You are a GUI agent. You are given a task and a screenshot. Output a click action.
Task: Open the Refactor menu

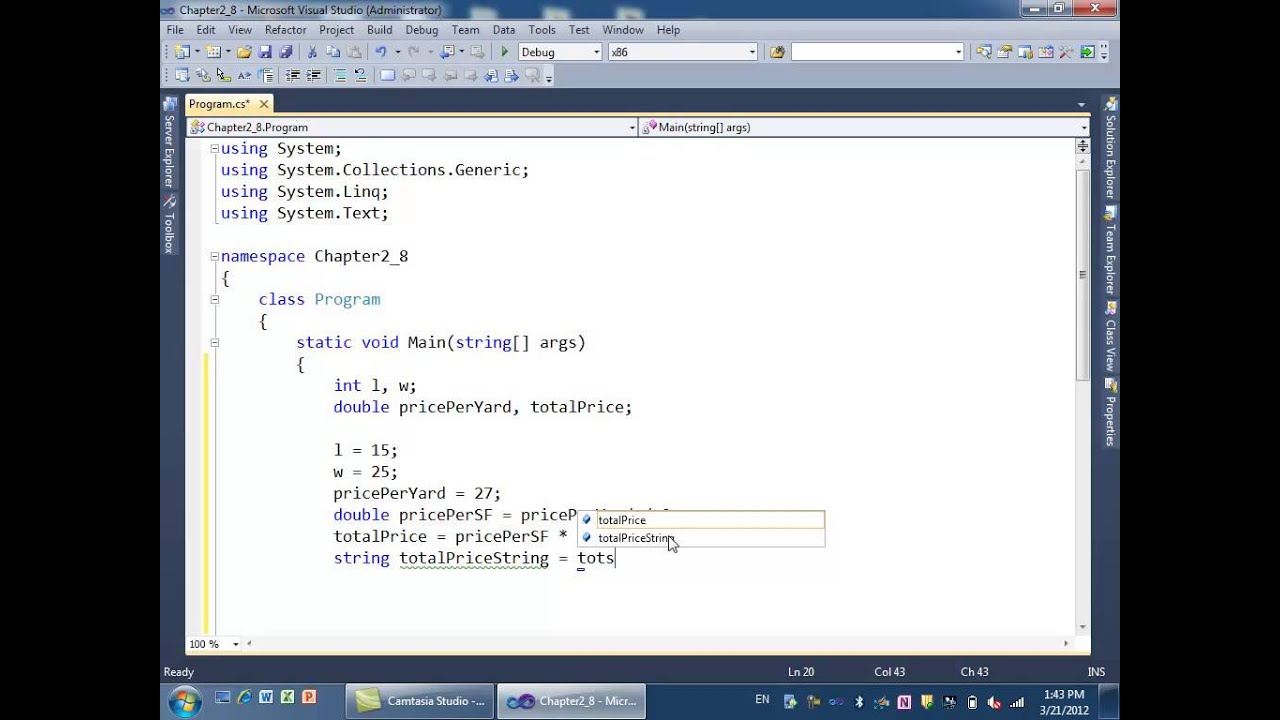(x=285, y=30)
